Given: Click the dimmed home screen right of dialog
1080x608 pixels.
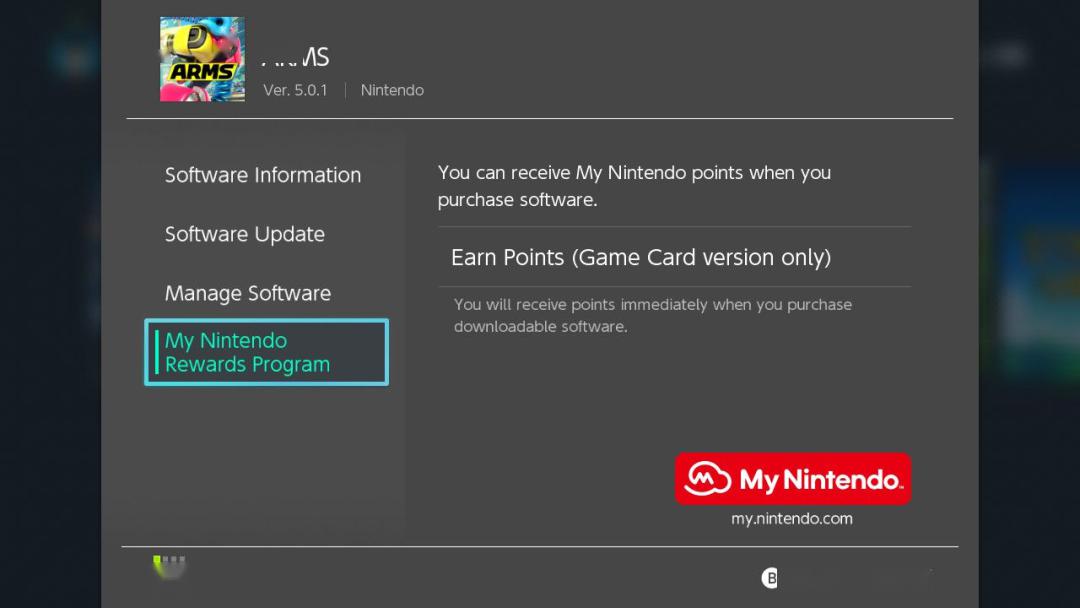Looking at the screenshot, I should click(x=1030, y=300).
